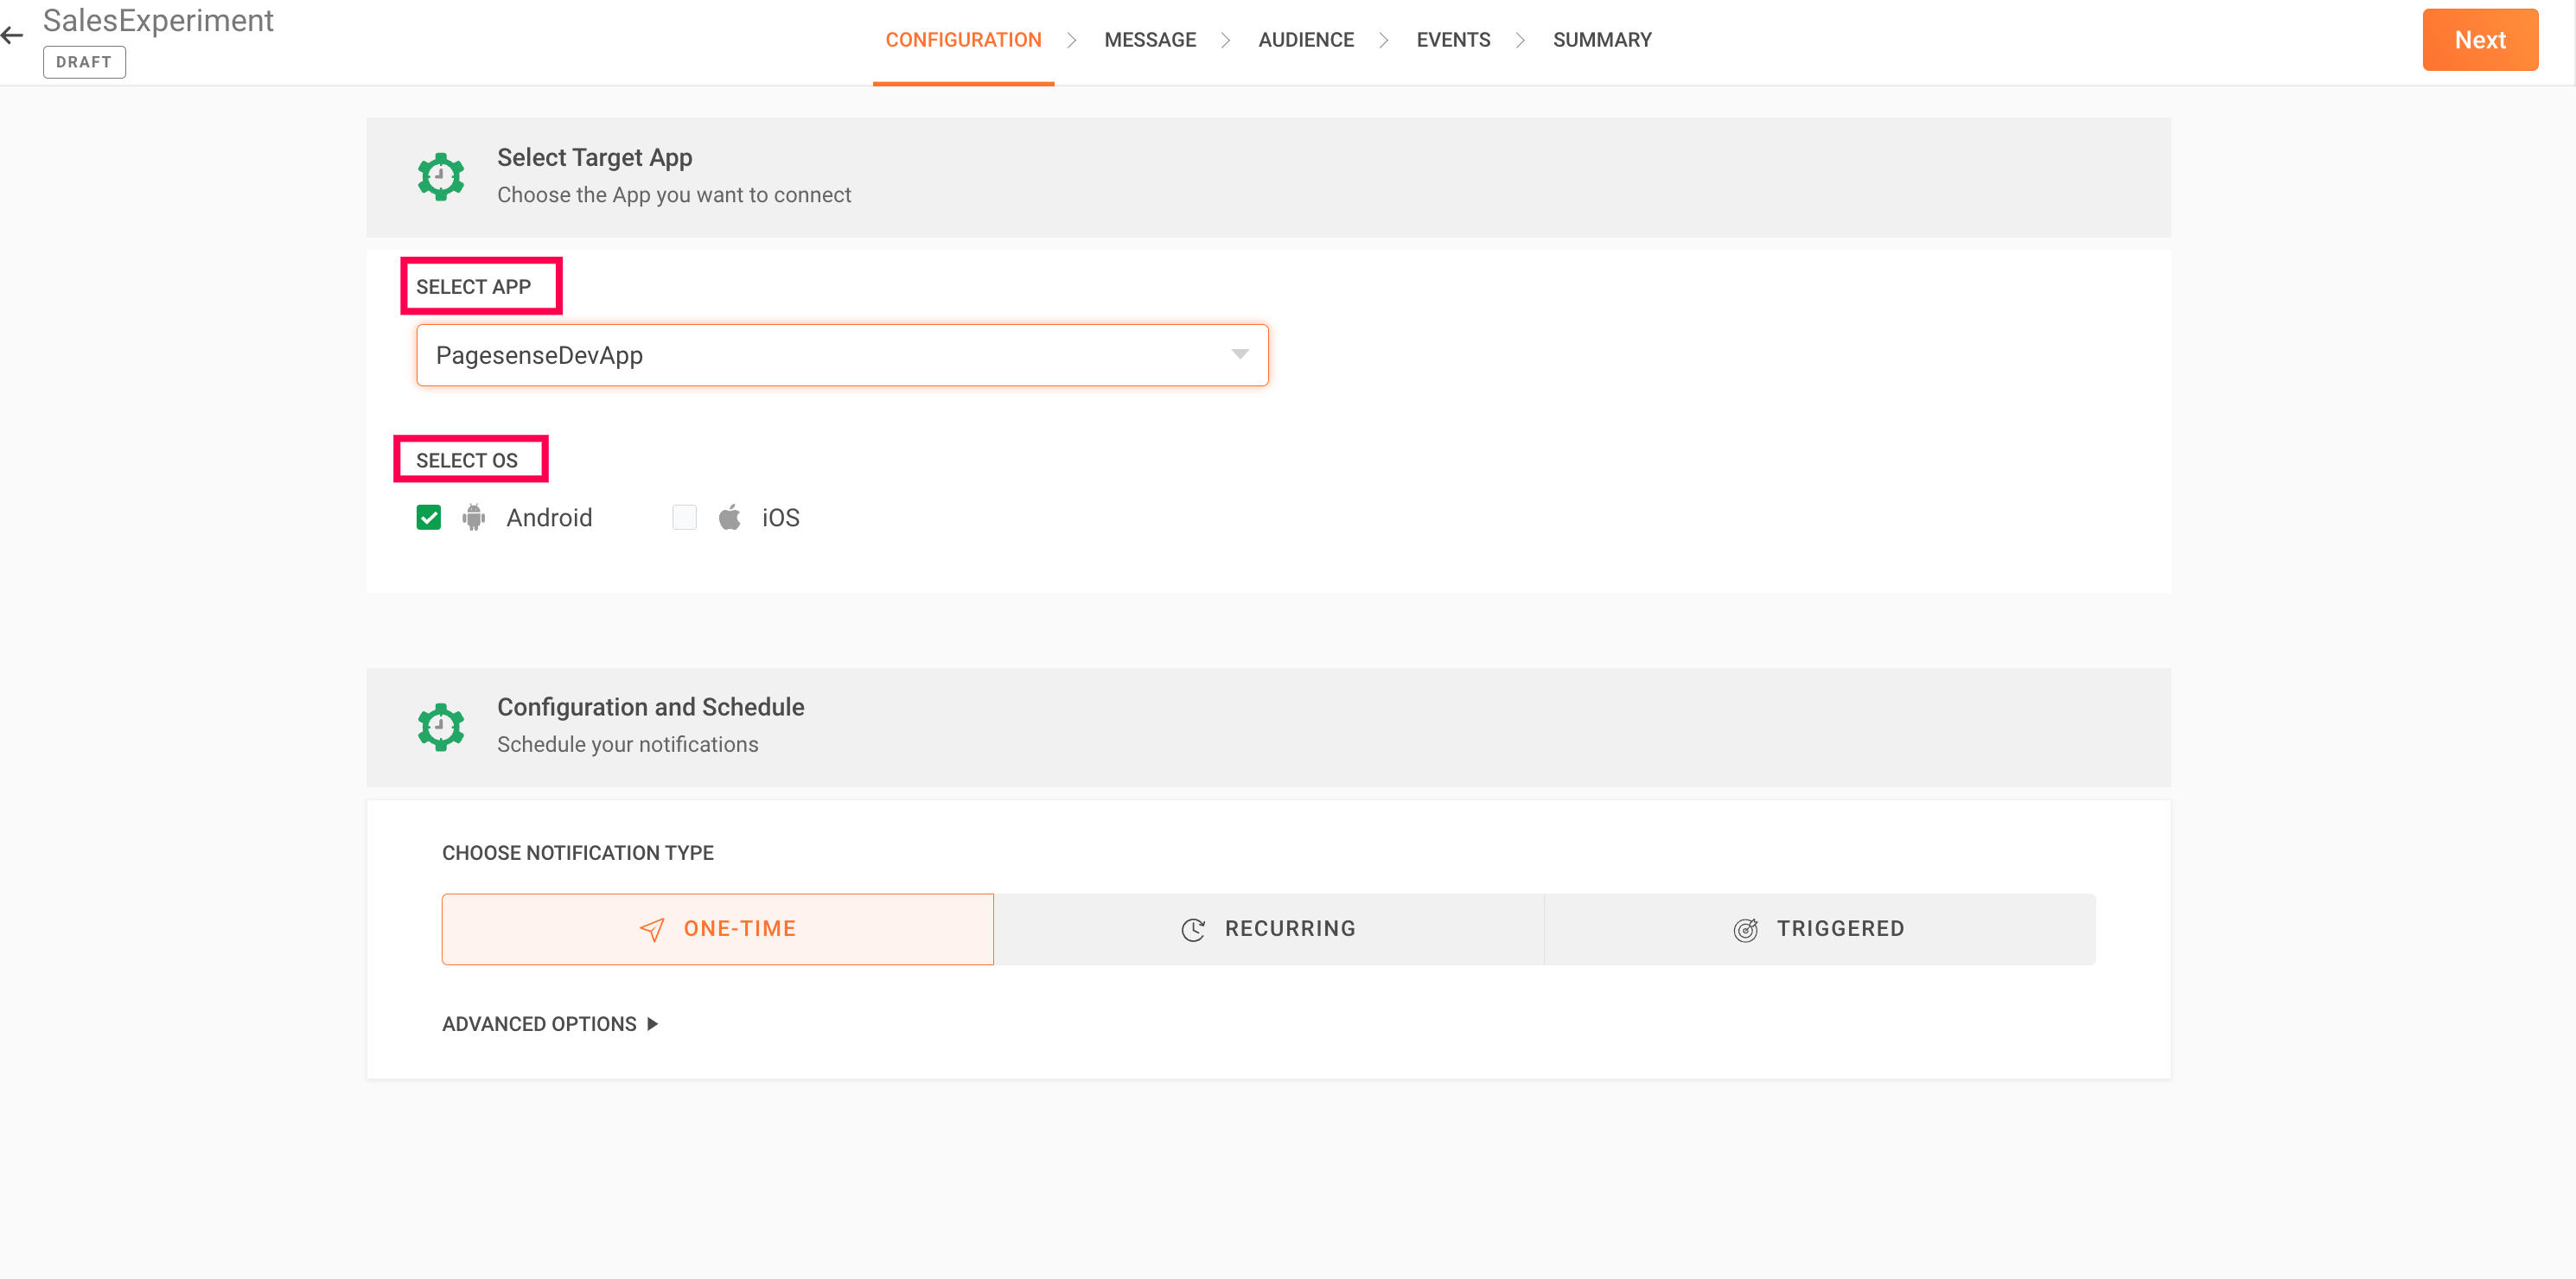
Task: Click the Triggered target icon
Action: point(1745,929)
